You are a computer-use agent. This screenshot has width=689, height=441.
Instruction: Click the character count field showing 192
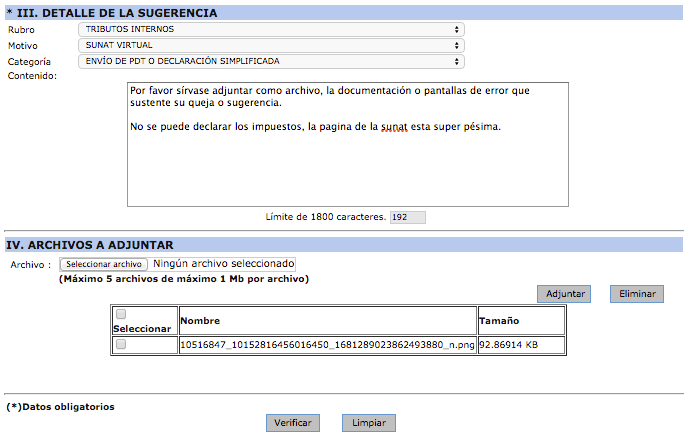pyautogui.click(x=407, y=217)
